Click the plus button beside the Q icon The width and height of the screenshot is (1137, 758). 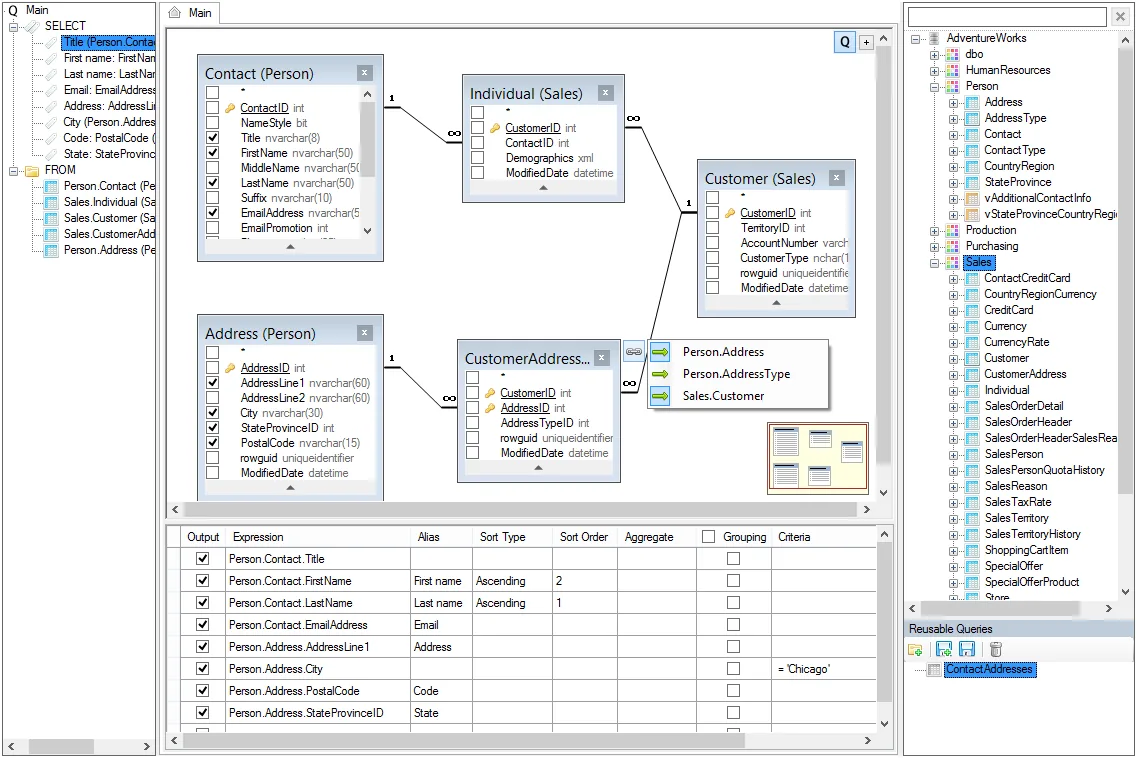click(867, 43)
